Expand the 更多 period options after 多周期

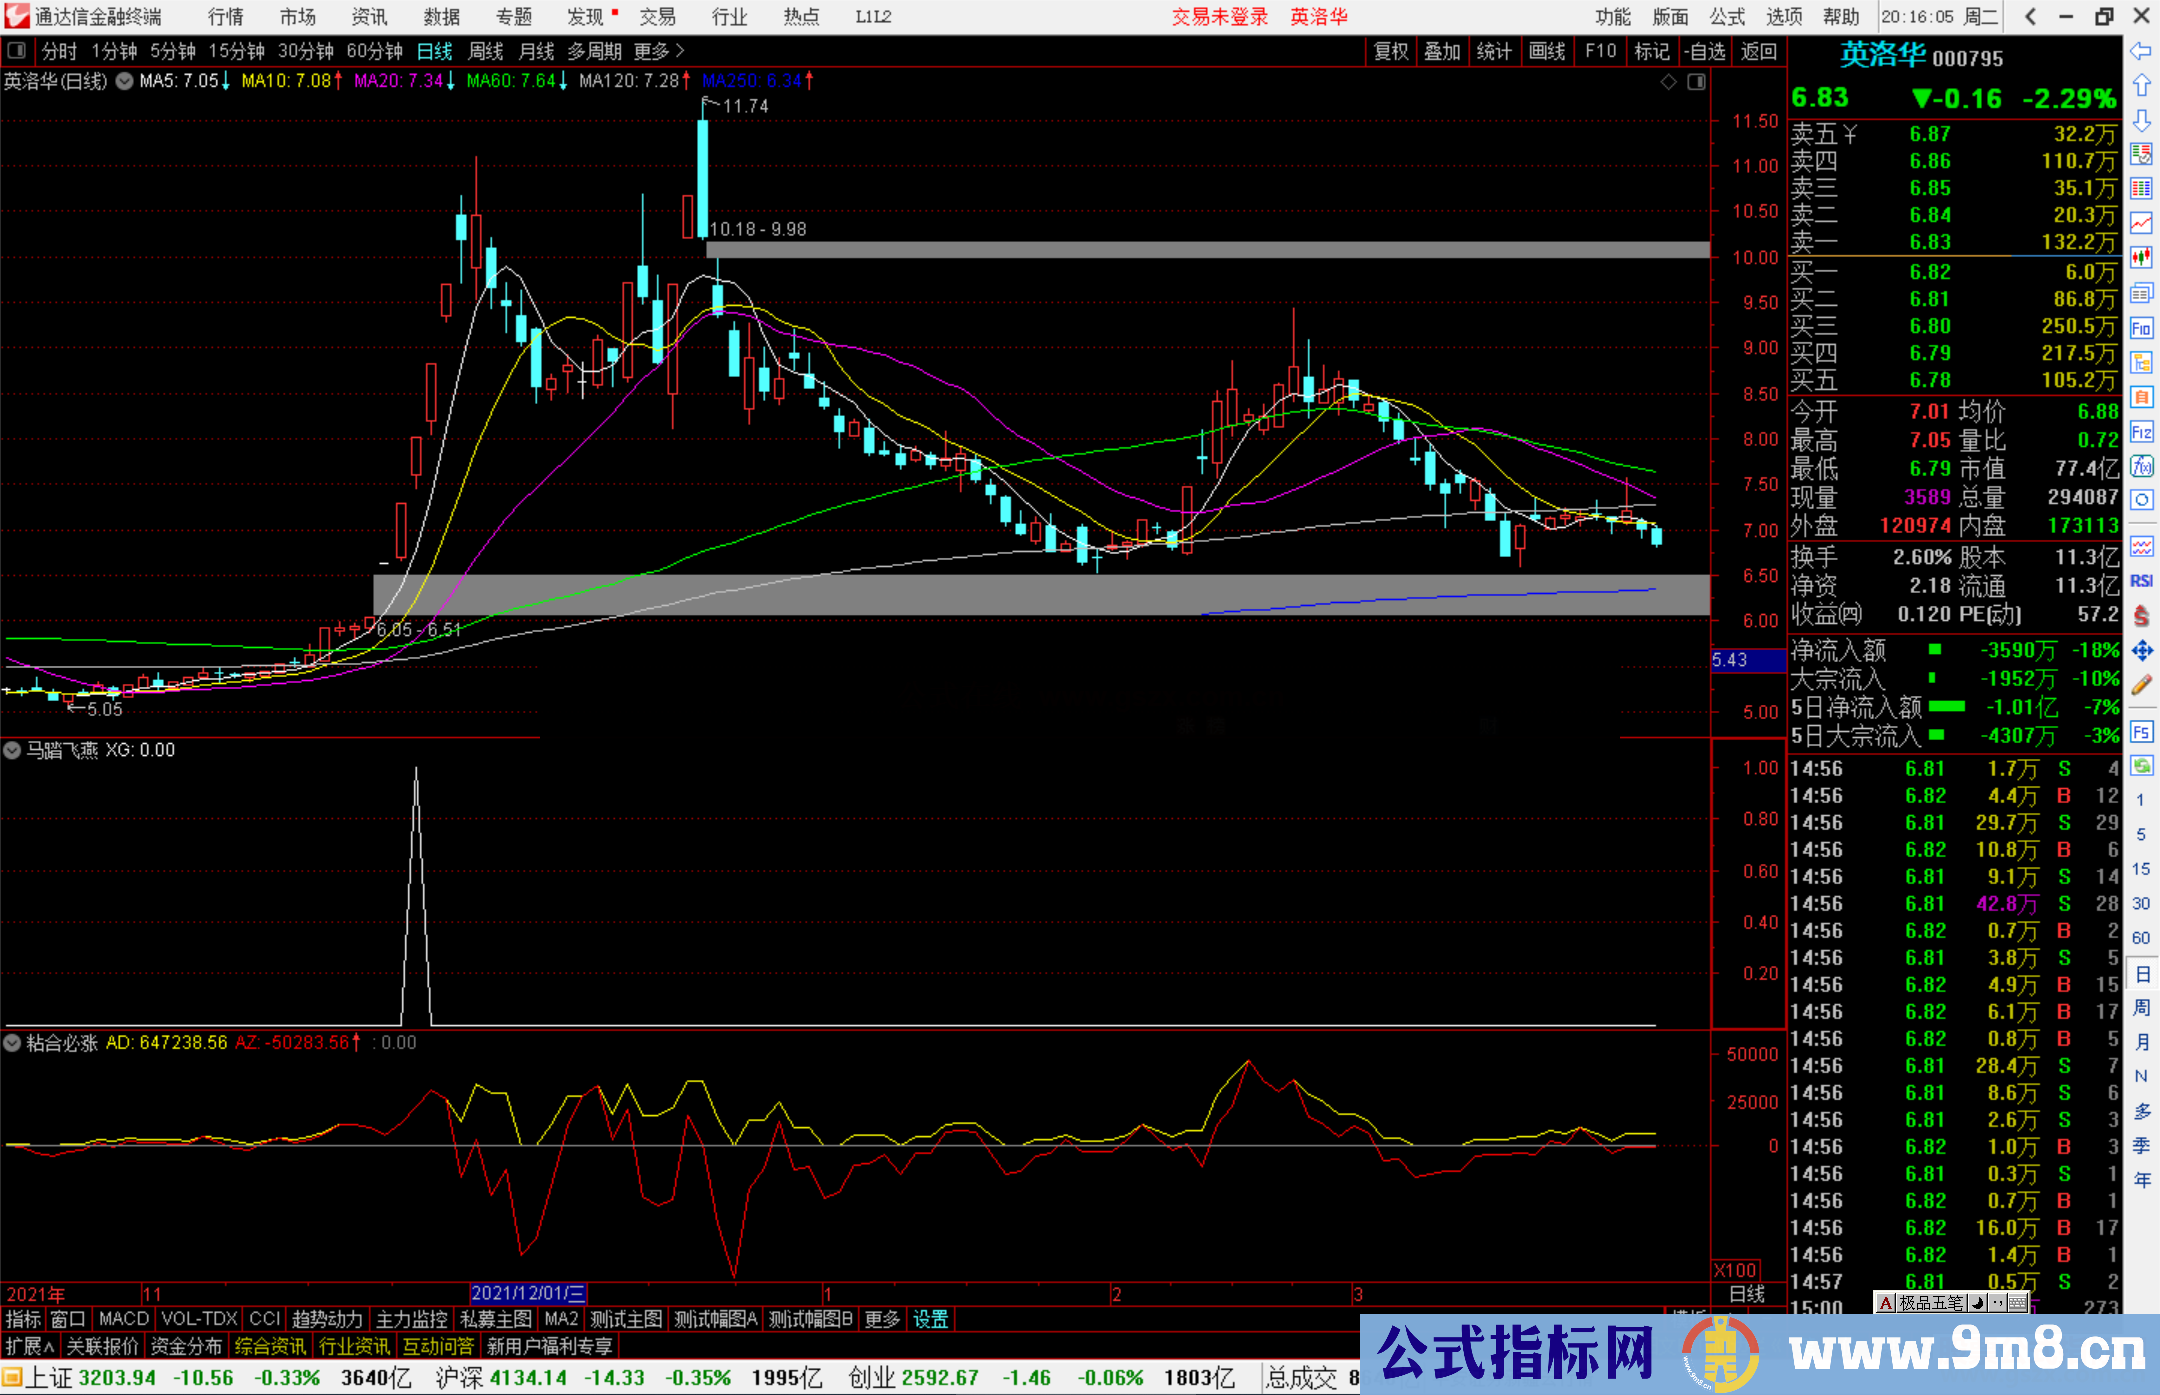(650, 50)
